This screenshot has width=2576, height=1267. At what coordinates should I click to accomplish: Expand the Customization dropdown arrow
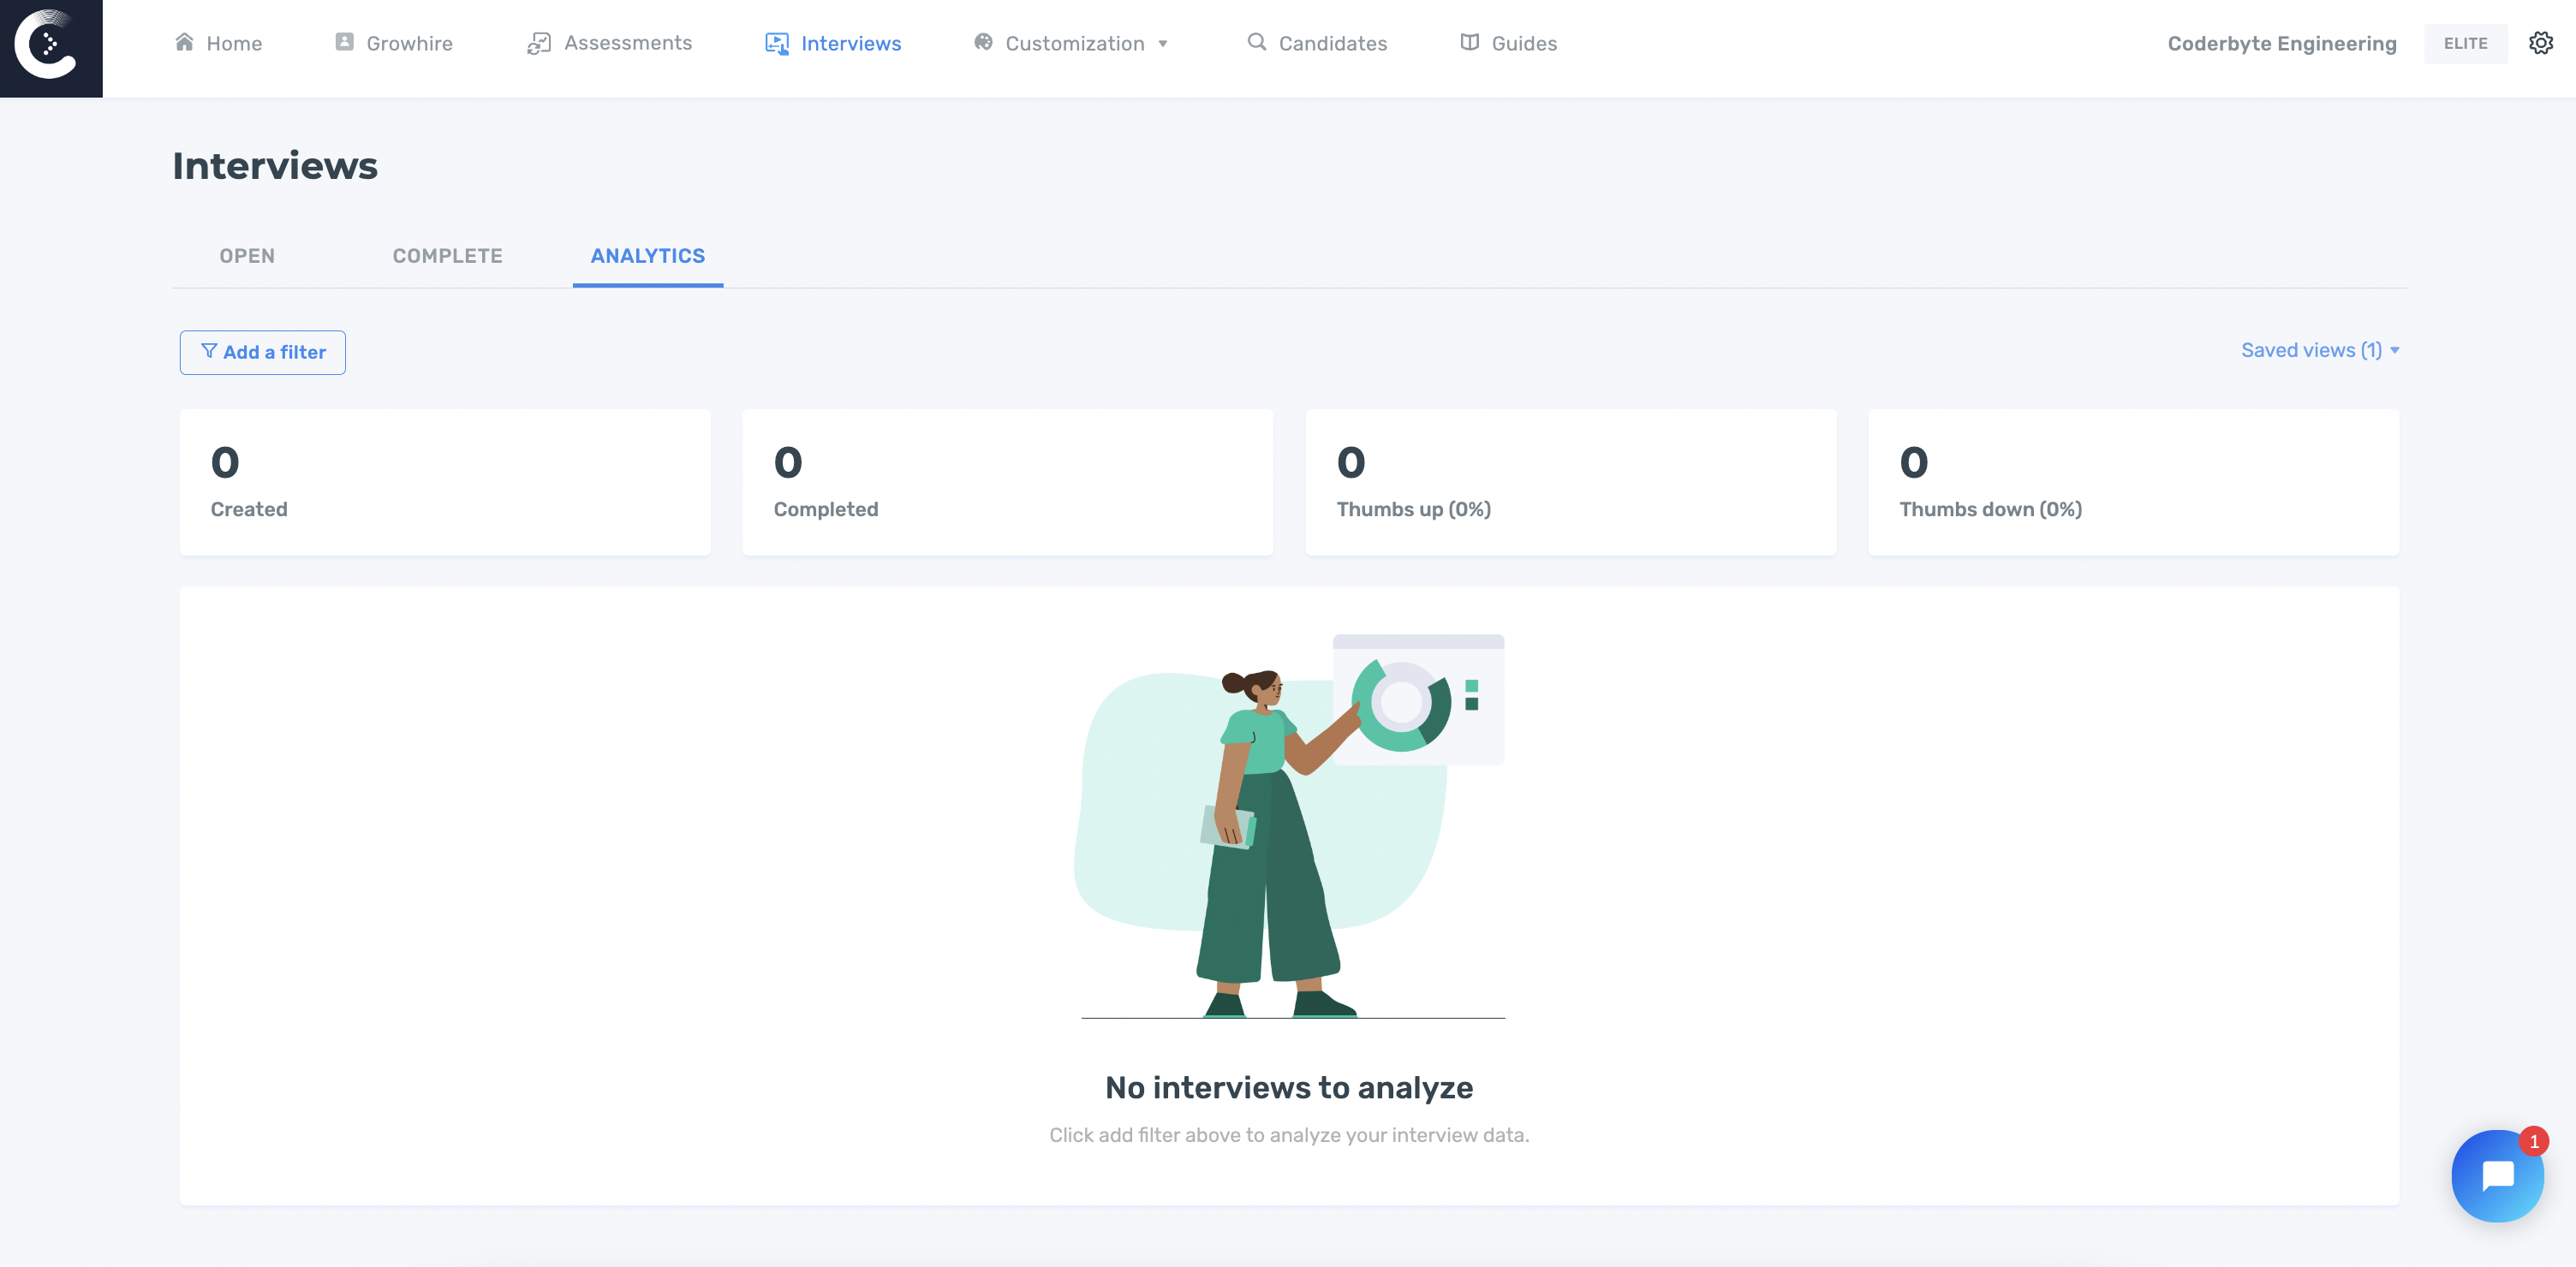tap(1163, 44)
